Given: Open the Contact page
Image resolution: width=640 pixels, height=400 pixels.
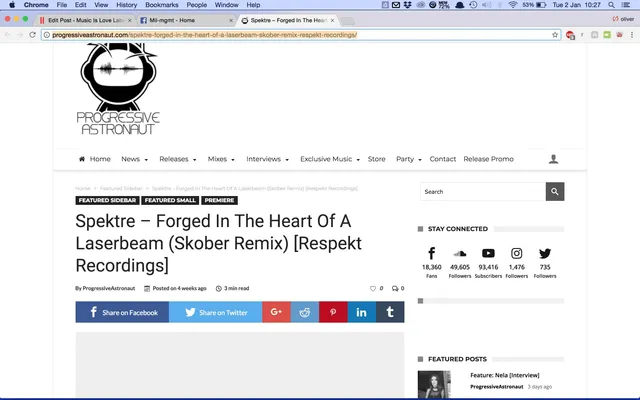Looking at the screenshot, I should tap(442, 159).
